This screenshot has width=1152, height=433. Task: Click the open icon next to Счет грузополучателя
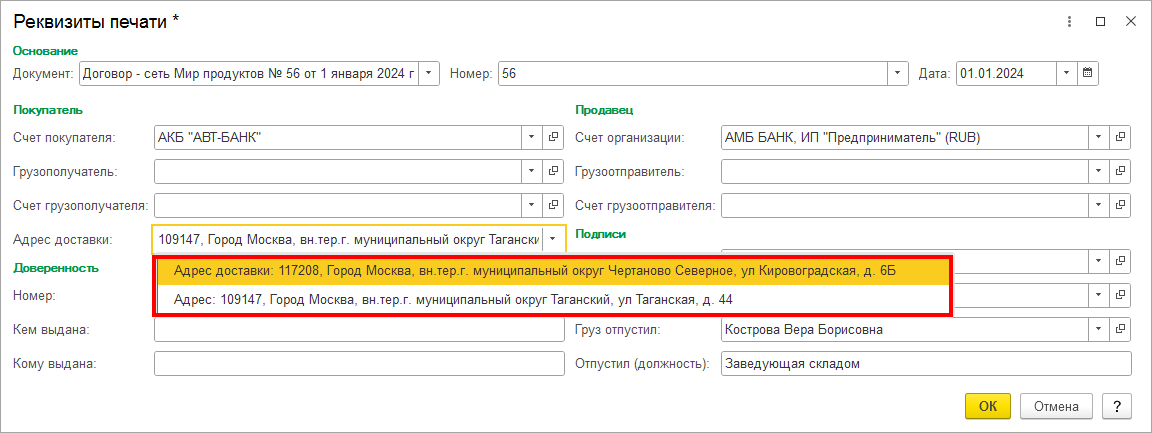tap(555, 206)
